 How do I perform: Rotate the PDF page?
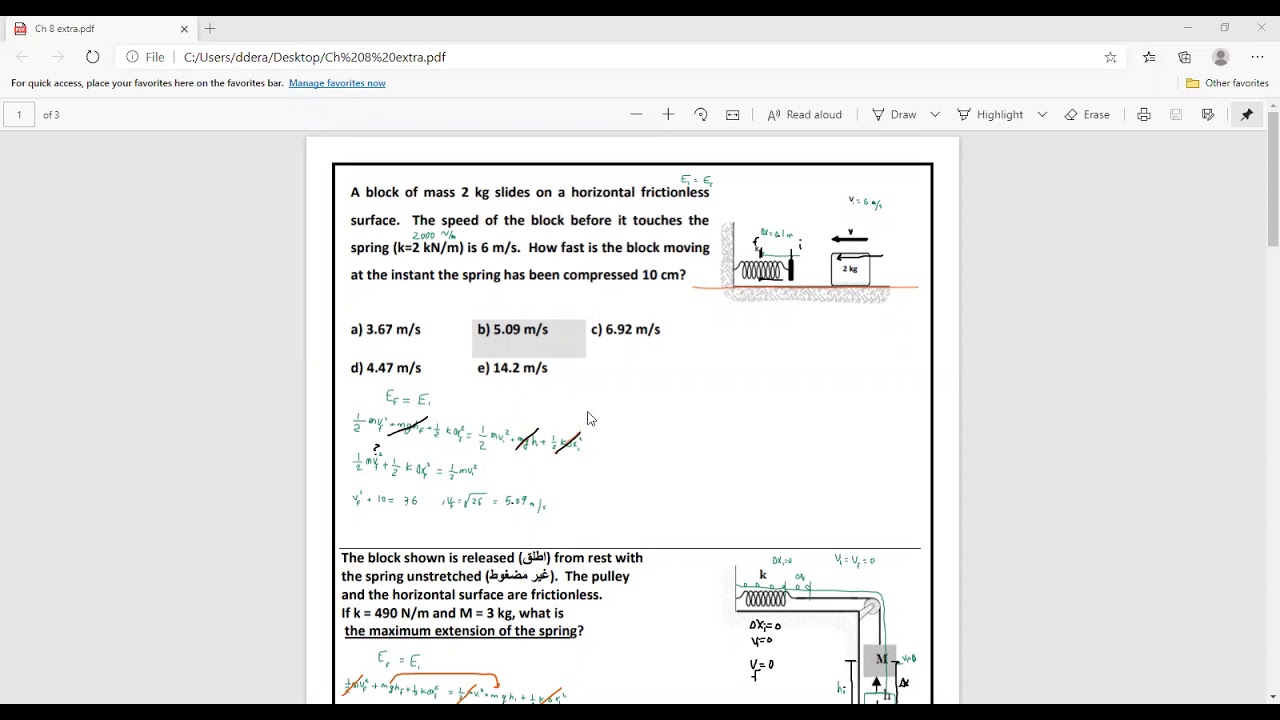coord(700,115)
